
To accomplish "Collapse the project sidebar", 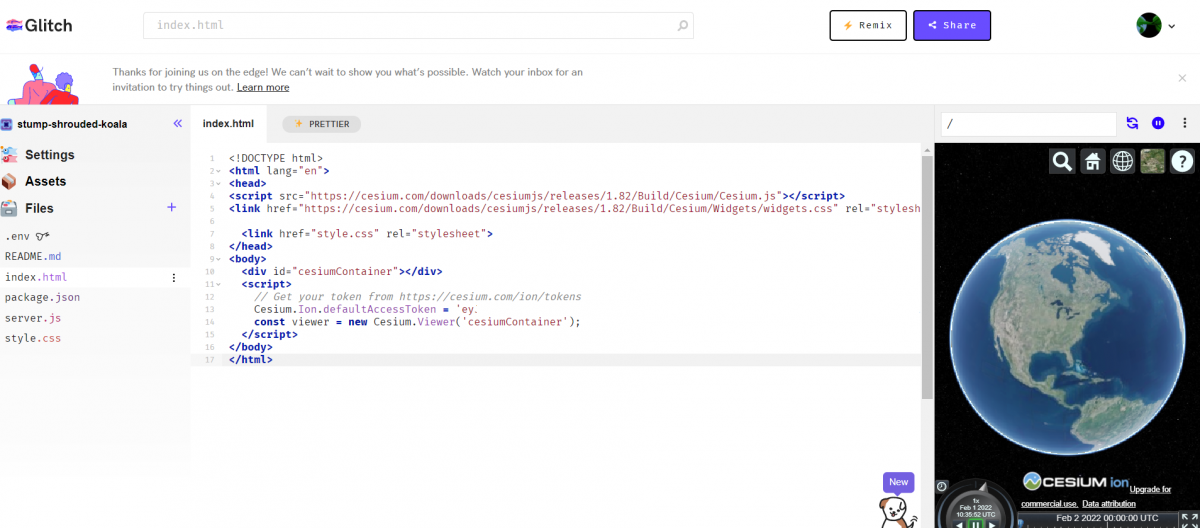I will 177,124.
